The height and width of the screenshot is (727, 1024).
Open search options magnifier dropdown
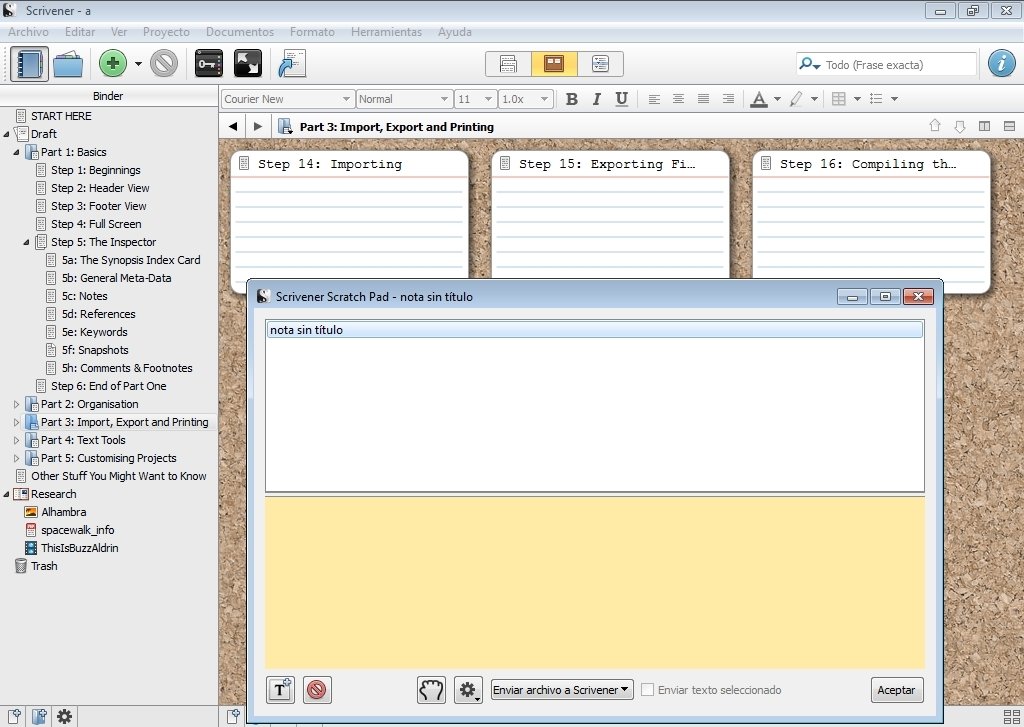pyautogui.click(x=809, y=64)
